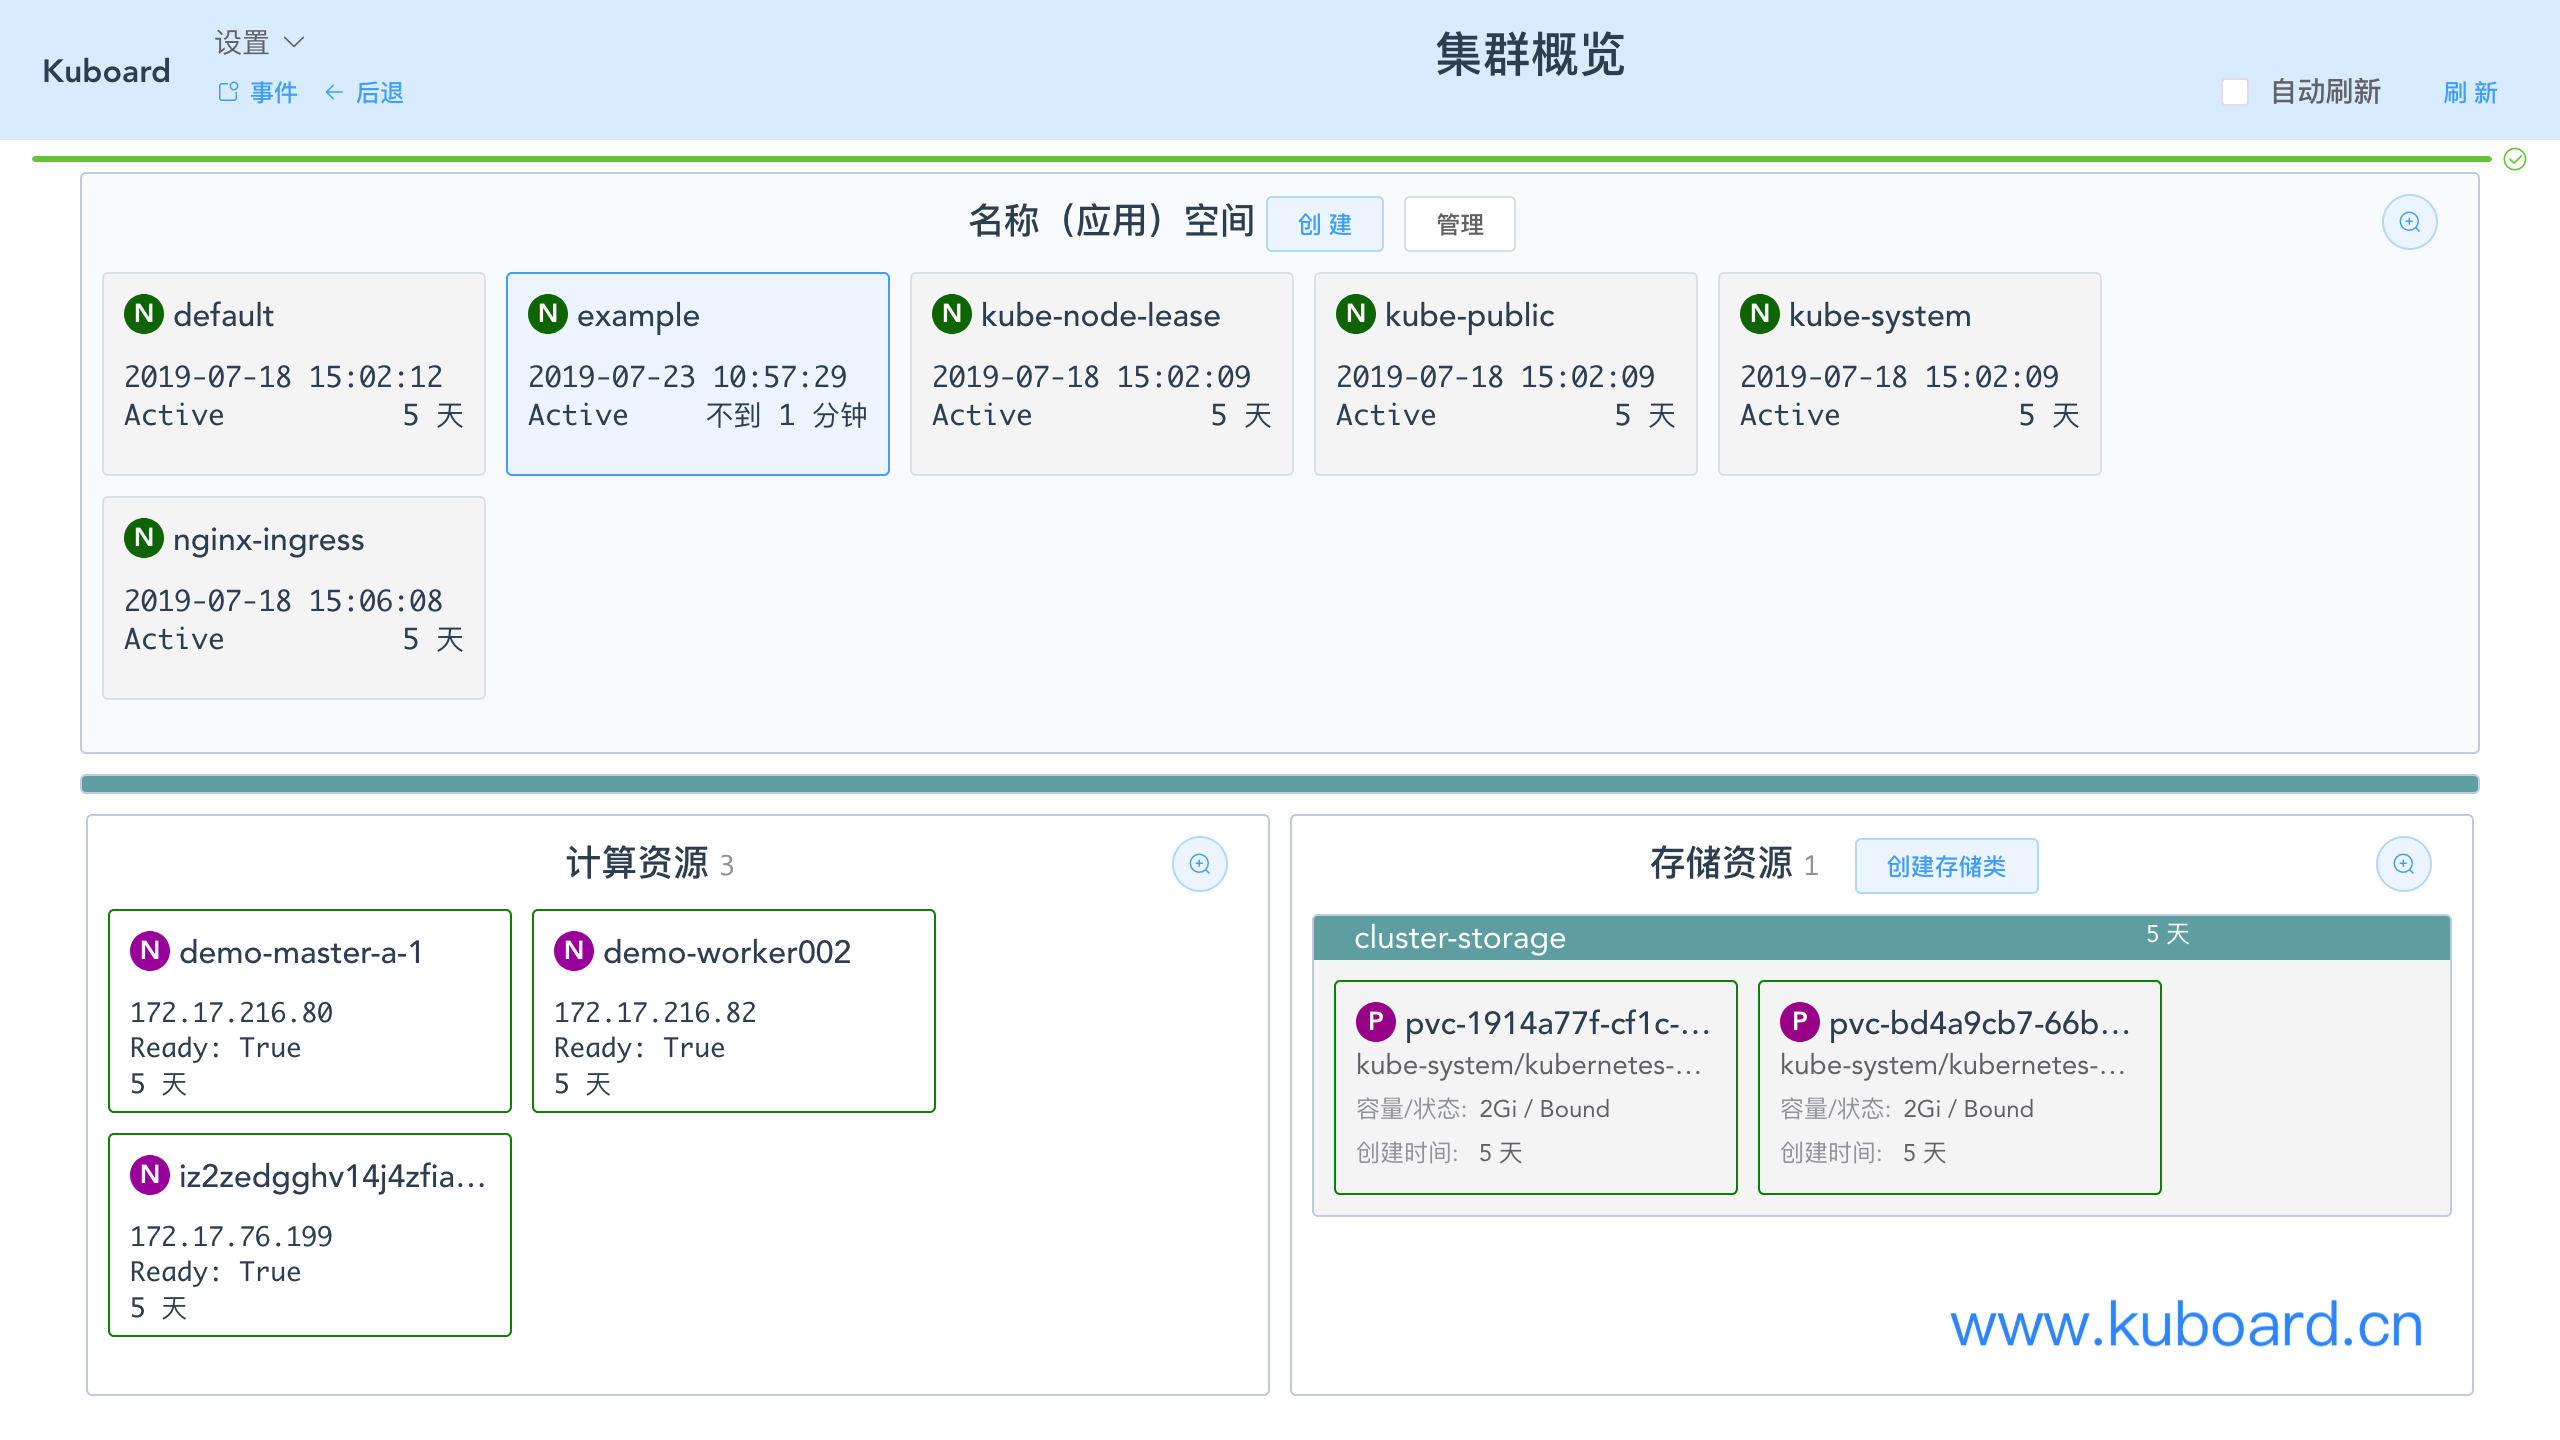Click the timestamp 2019-07-18 15:06:08
Viewport: 2560px width, 1440px height.
[283, 600]
